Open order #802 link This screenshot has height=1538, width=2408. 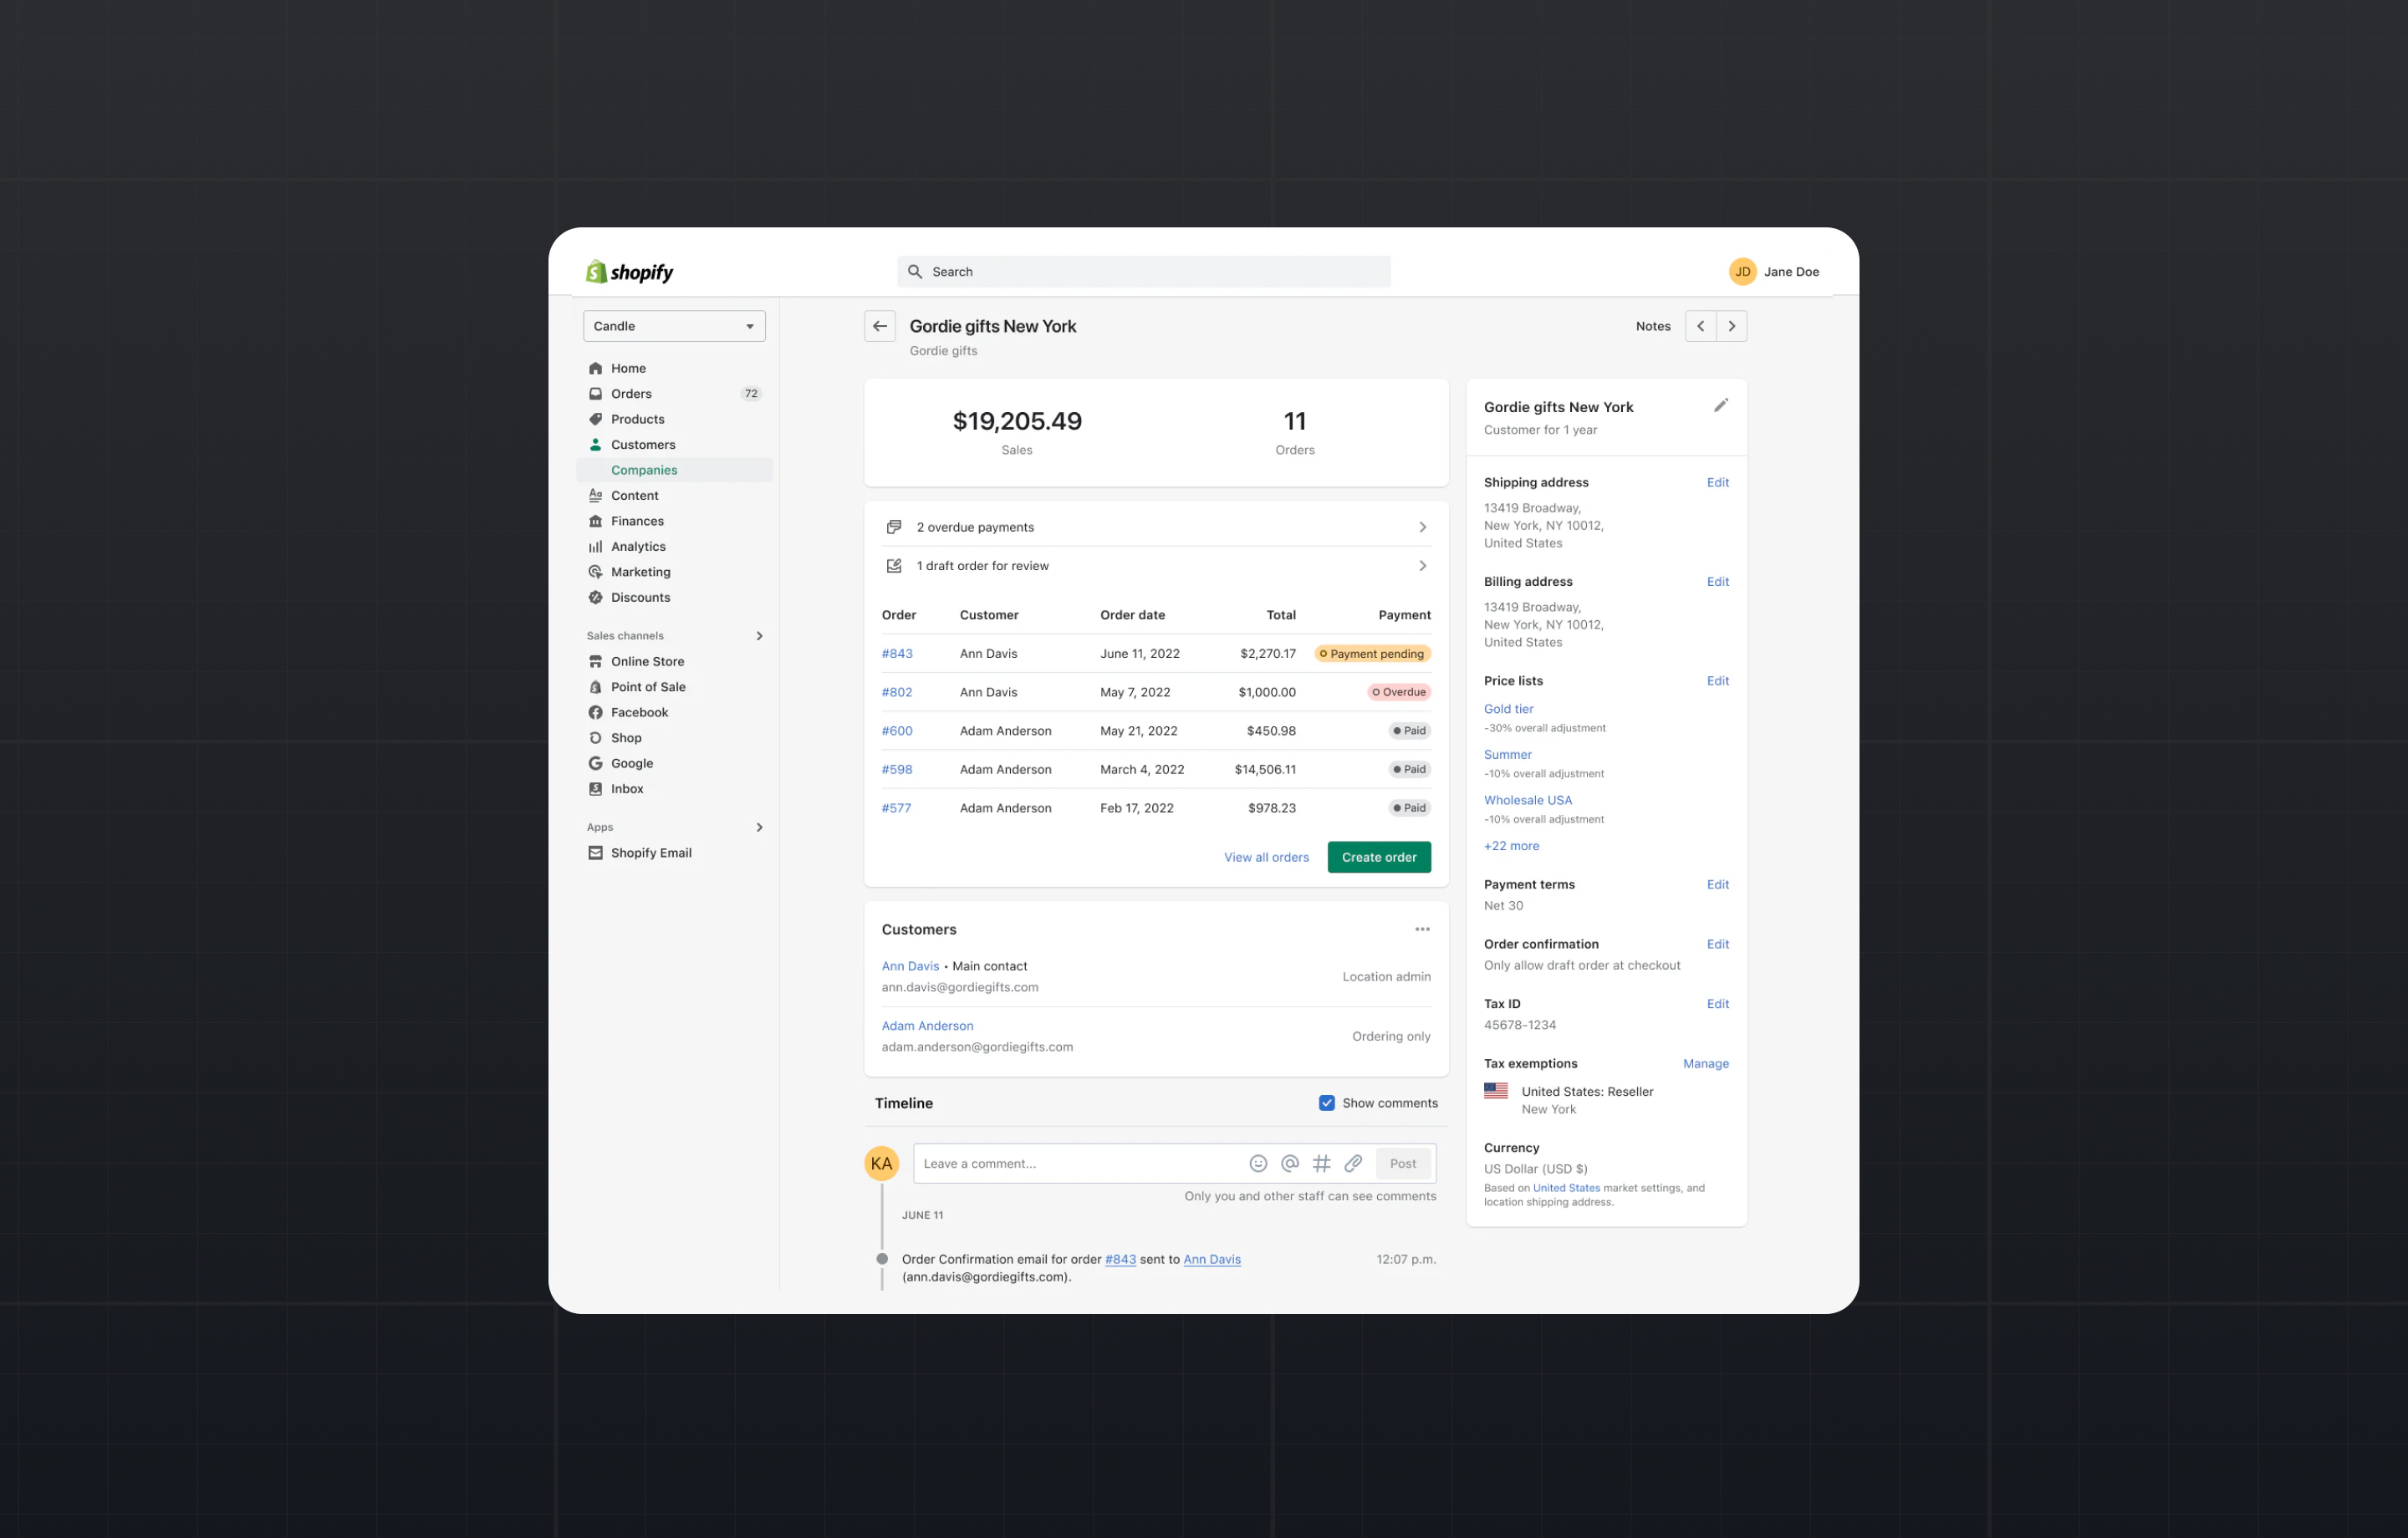coord(897,692)
